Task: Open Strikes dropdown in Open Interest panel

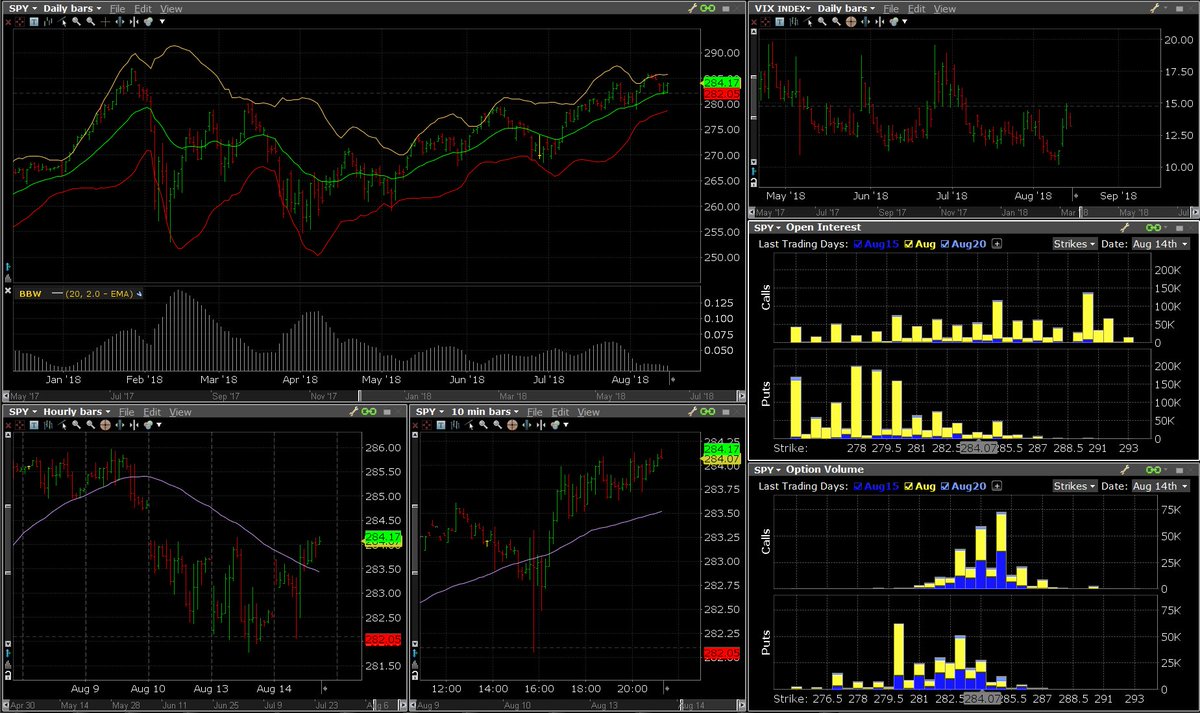Action: click(1075, 244)
